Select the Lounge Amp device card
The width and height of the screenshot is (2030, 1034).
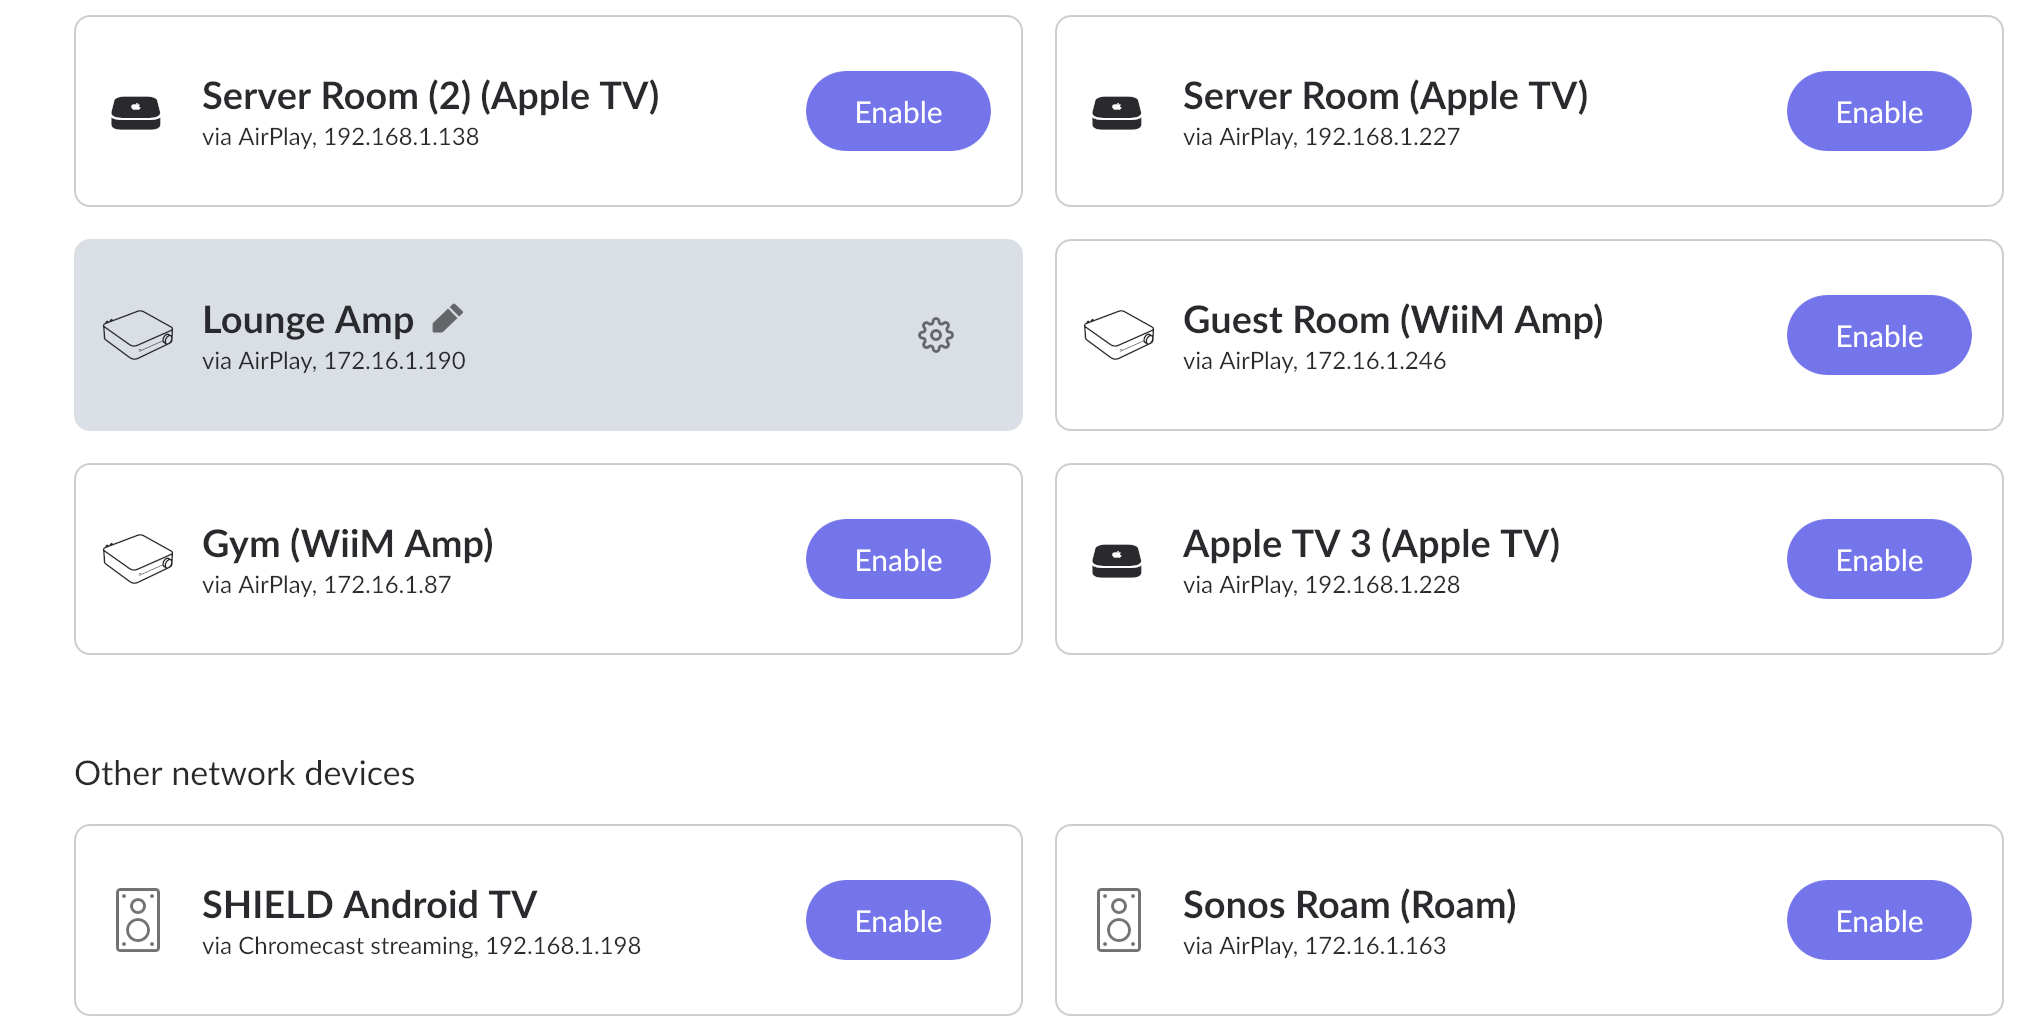point(548,335)
